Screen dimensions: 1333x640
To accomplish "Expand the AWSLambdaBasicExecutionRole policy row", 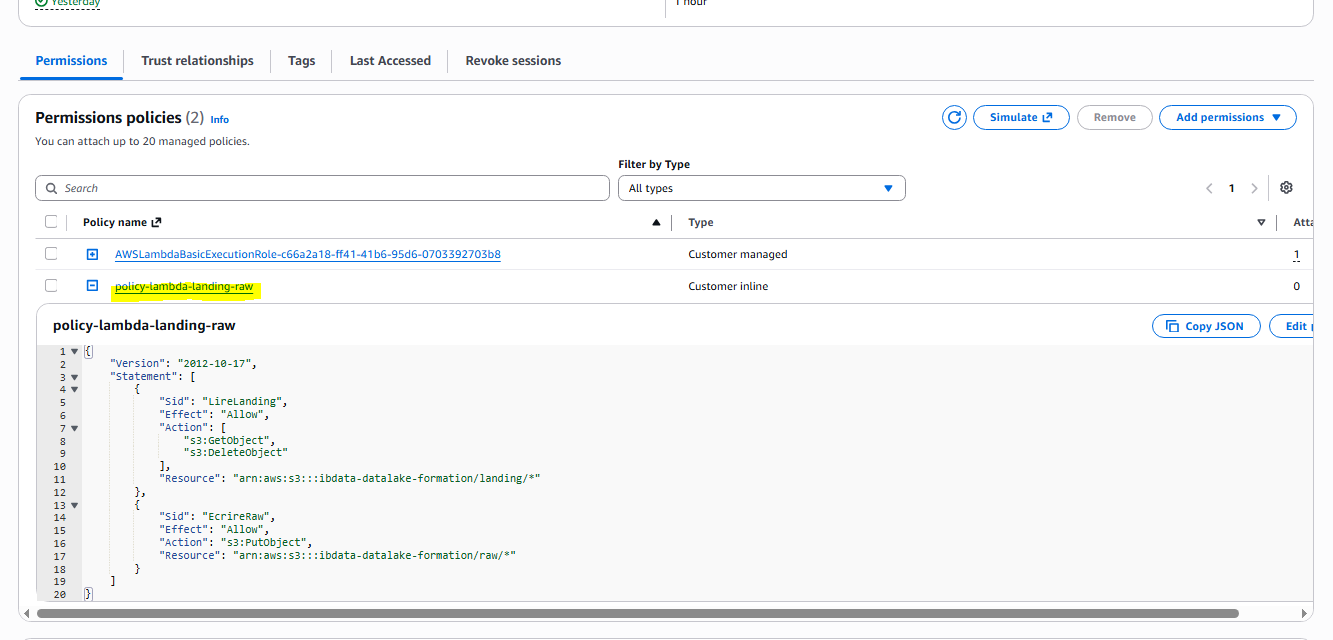I will pos(92,254).
